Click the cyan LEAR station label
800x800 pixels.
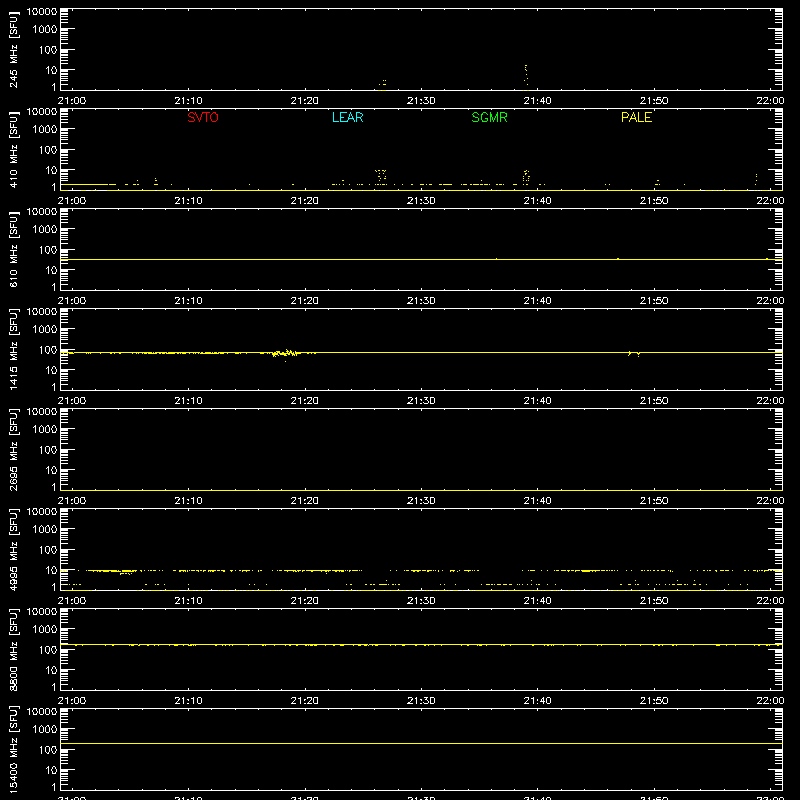(x=347, y=117)
